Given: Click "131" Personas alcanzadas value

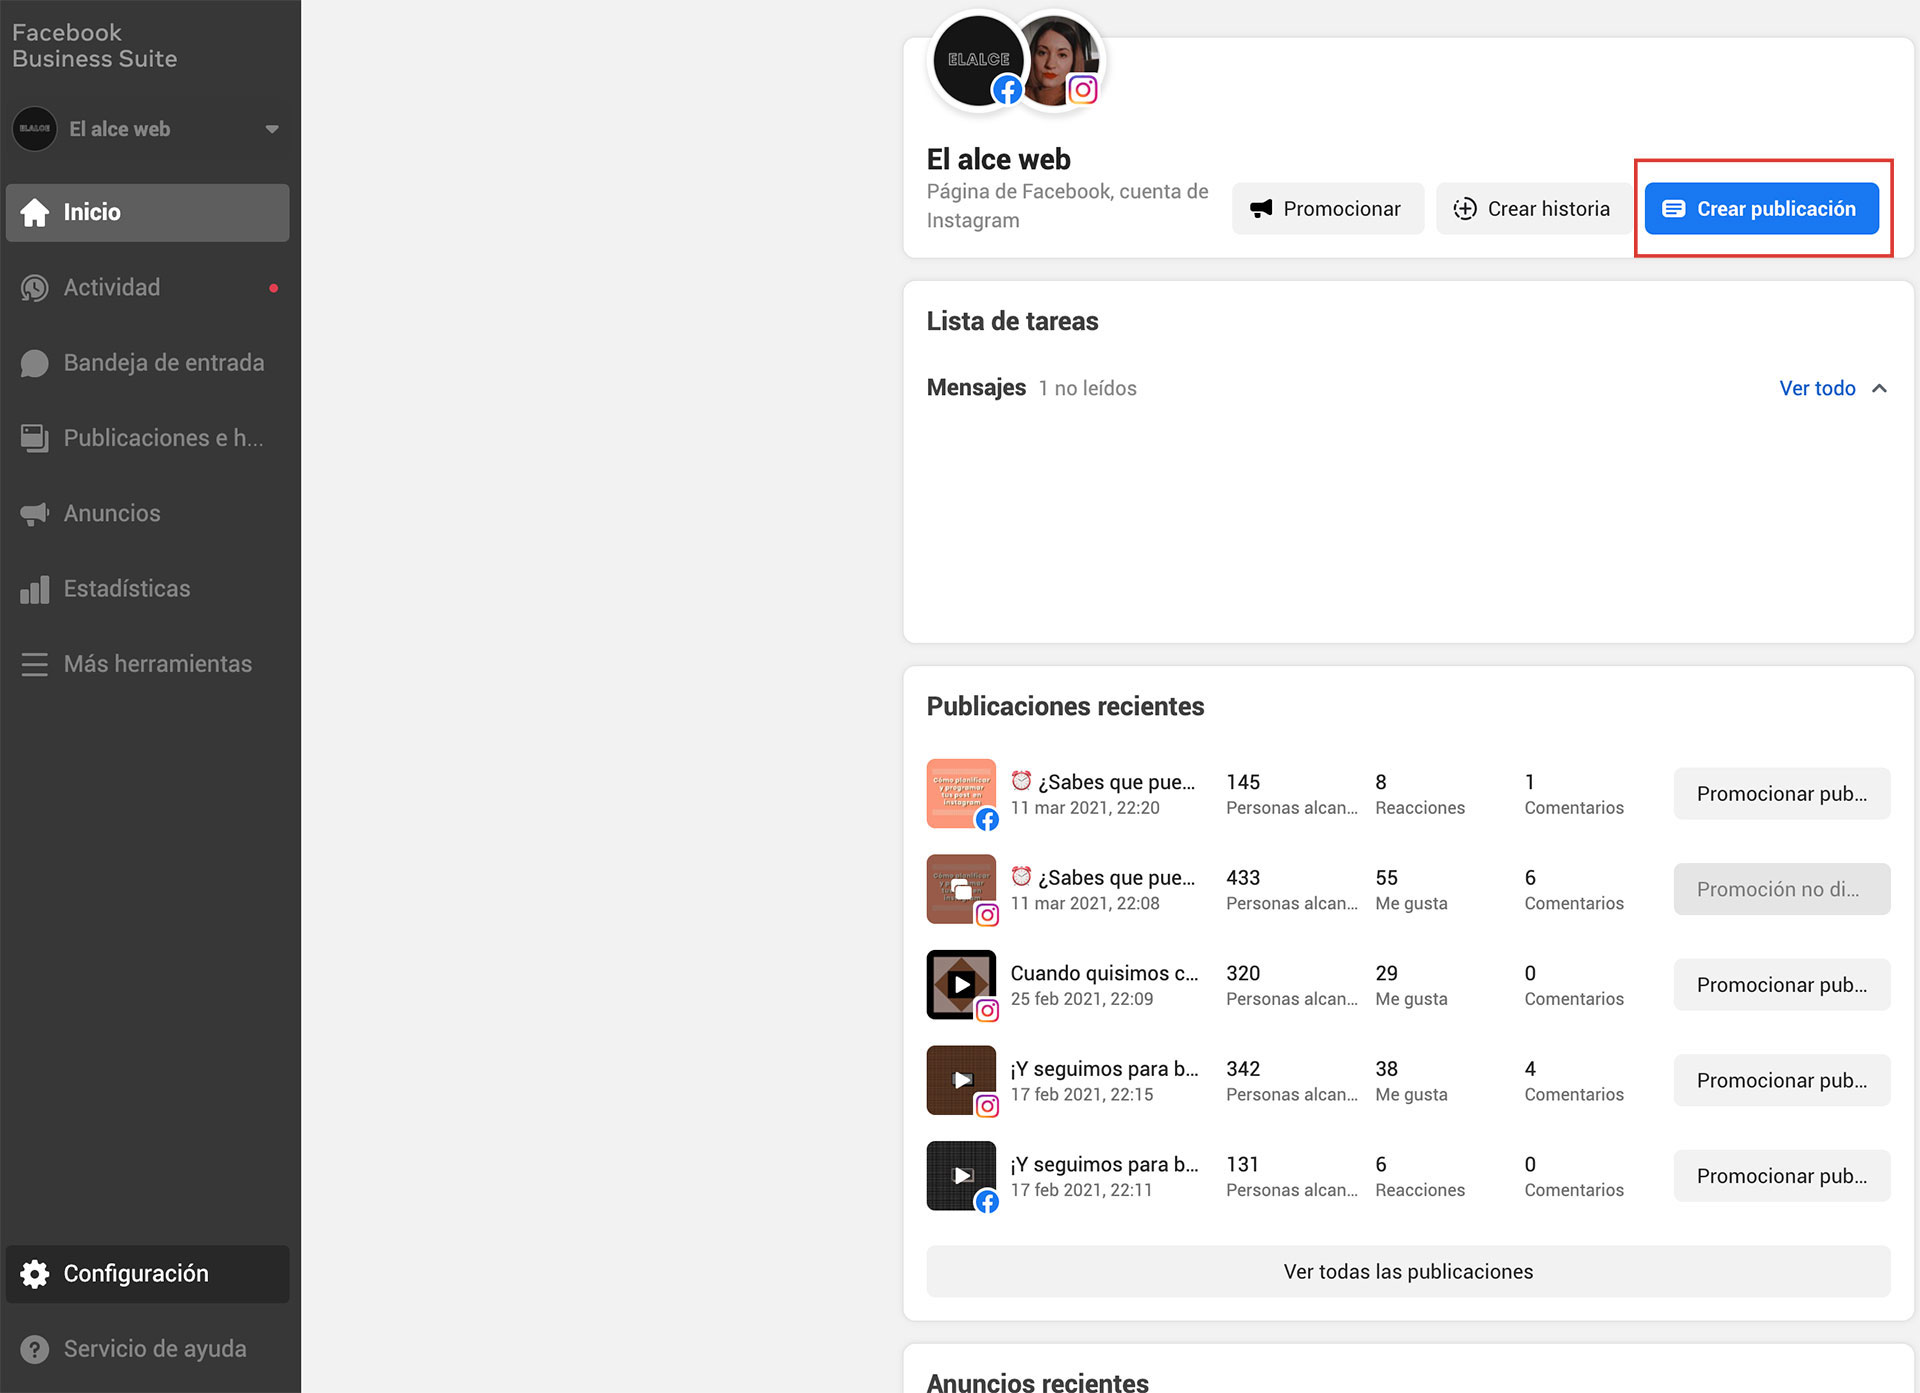Looking at the screenshot, I should point(1242,1164).
